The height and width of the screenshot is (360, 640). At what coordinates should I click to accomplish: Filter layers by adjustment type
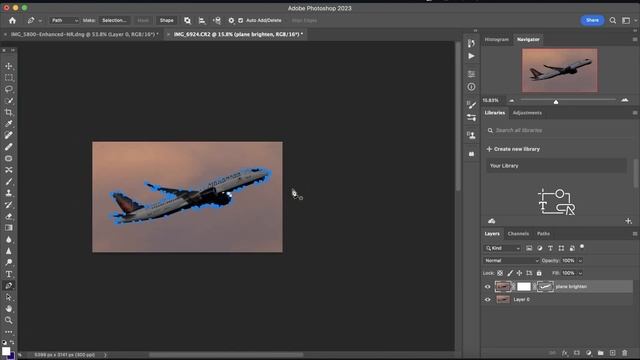540,248
